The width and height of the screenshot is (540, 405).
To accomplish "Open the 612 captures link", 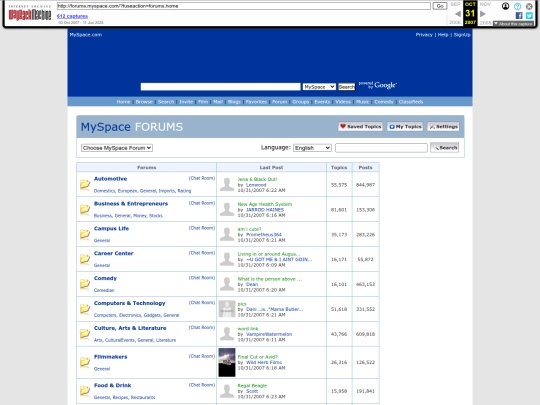I will point(72,16).
